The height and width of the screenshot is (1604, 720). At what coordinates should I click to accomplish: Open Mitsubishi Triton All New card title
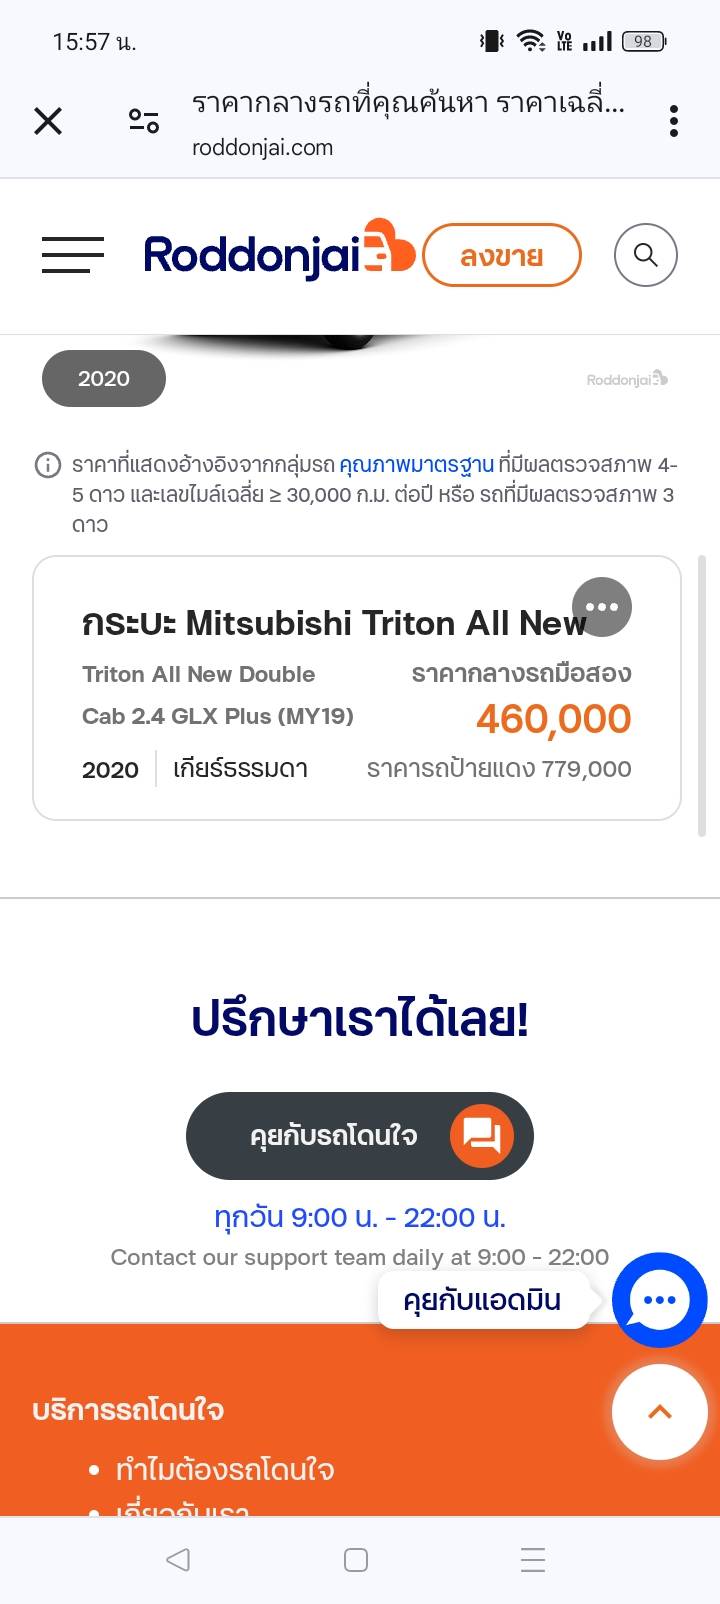tap(333, 623)
